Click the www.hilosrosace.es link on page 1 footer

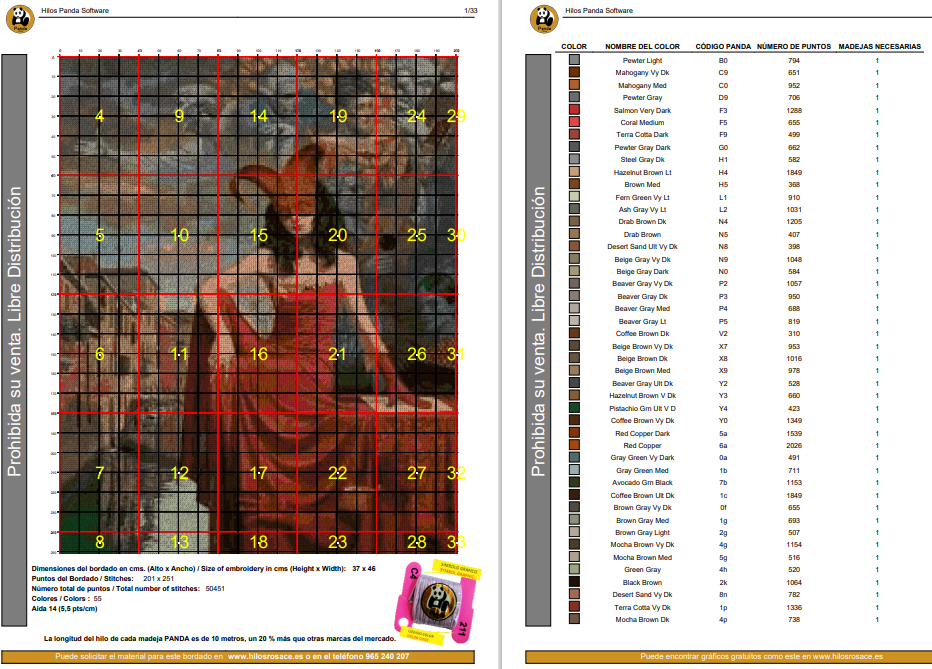point(265,657)
